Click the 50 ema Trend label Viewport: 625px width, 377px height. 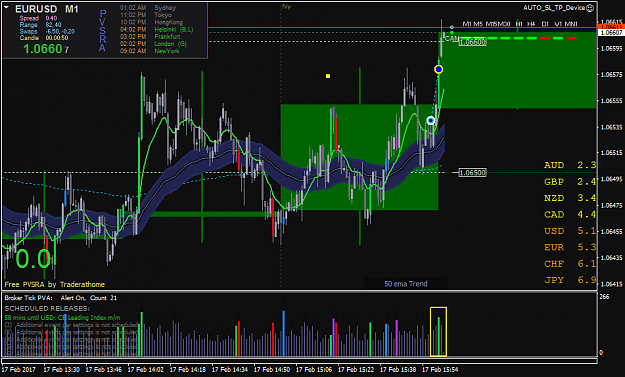[x=406, y=284]
